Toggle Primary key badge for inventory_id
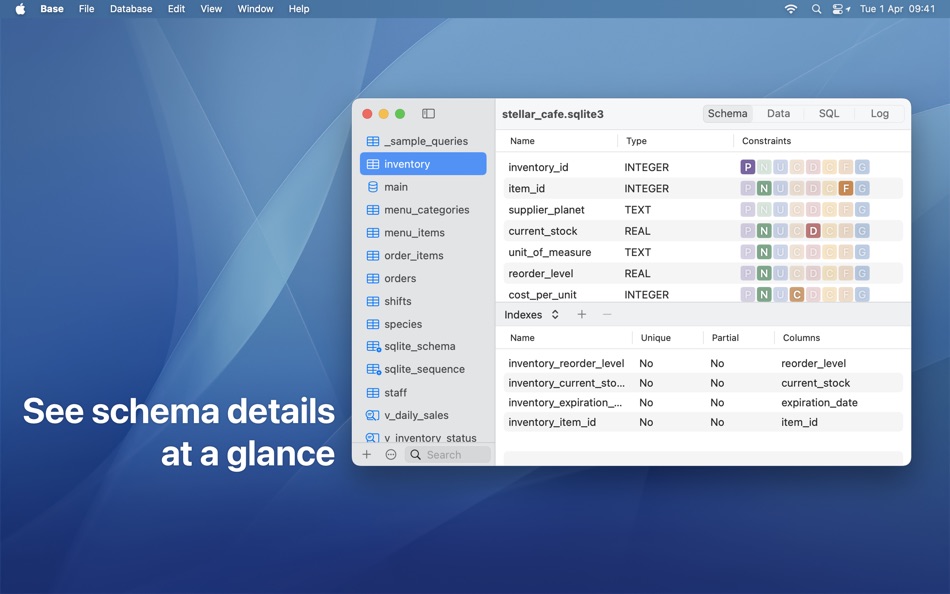 (748, 167)
